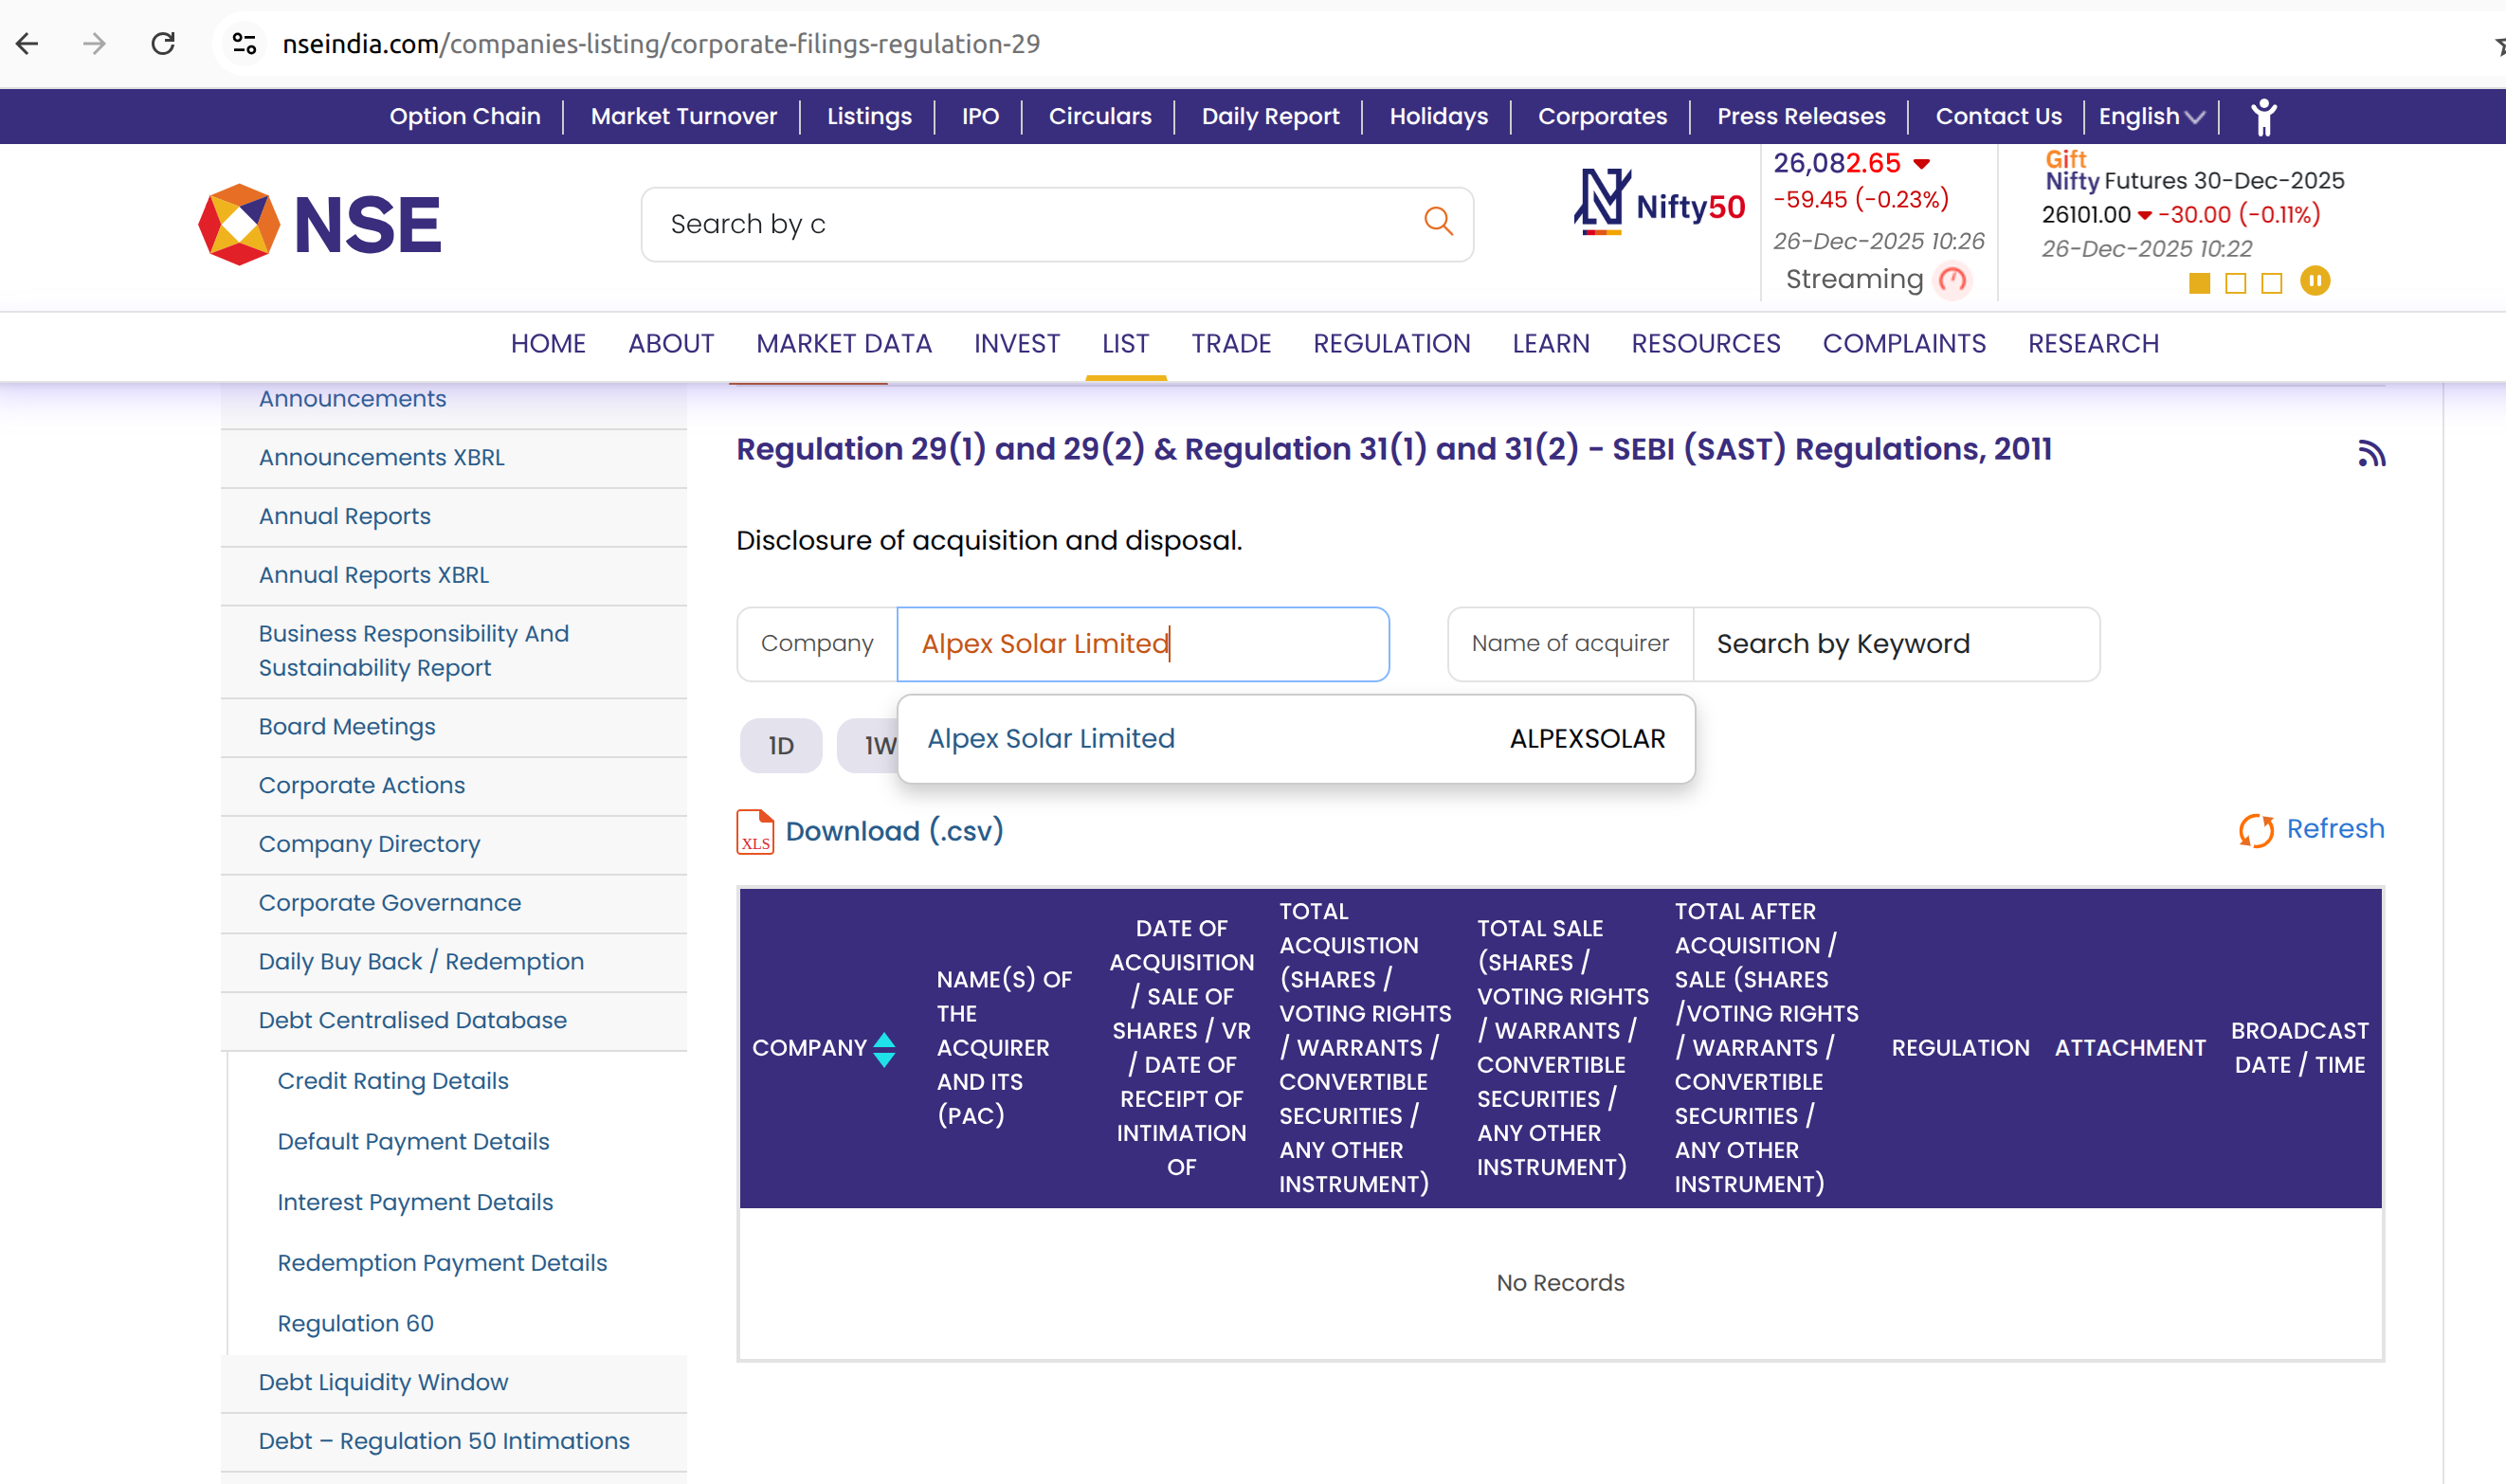Click the XLS download file icon

tap(755, 832)
